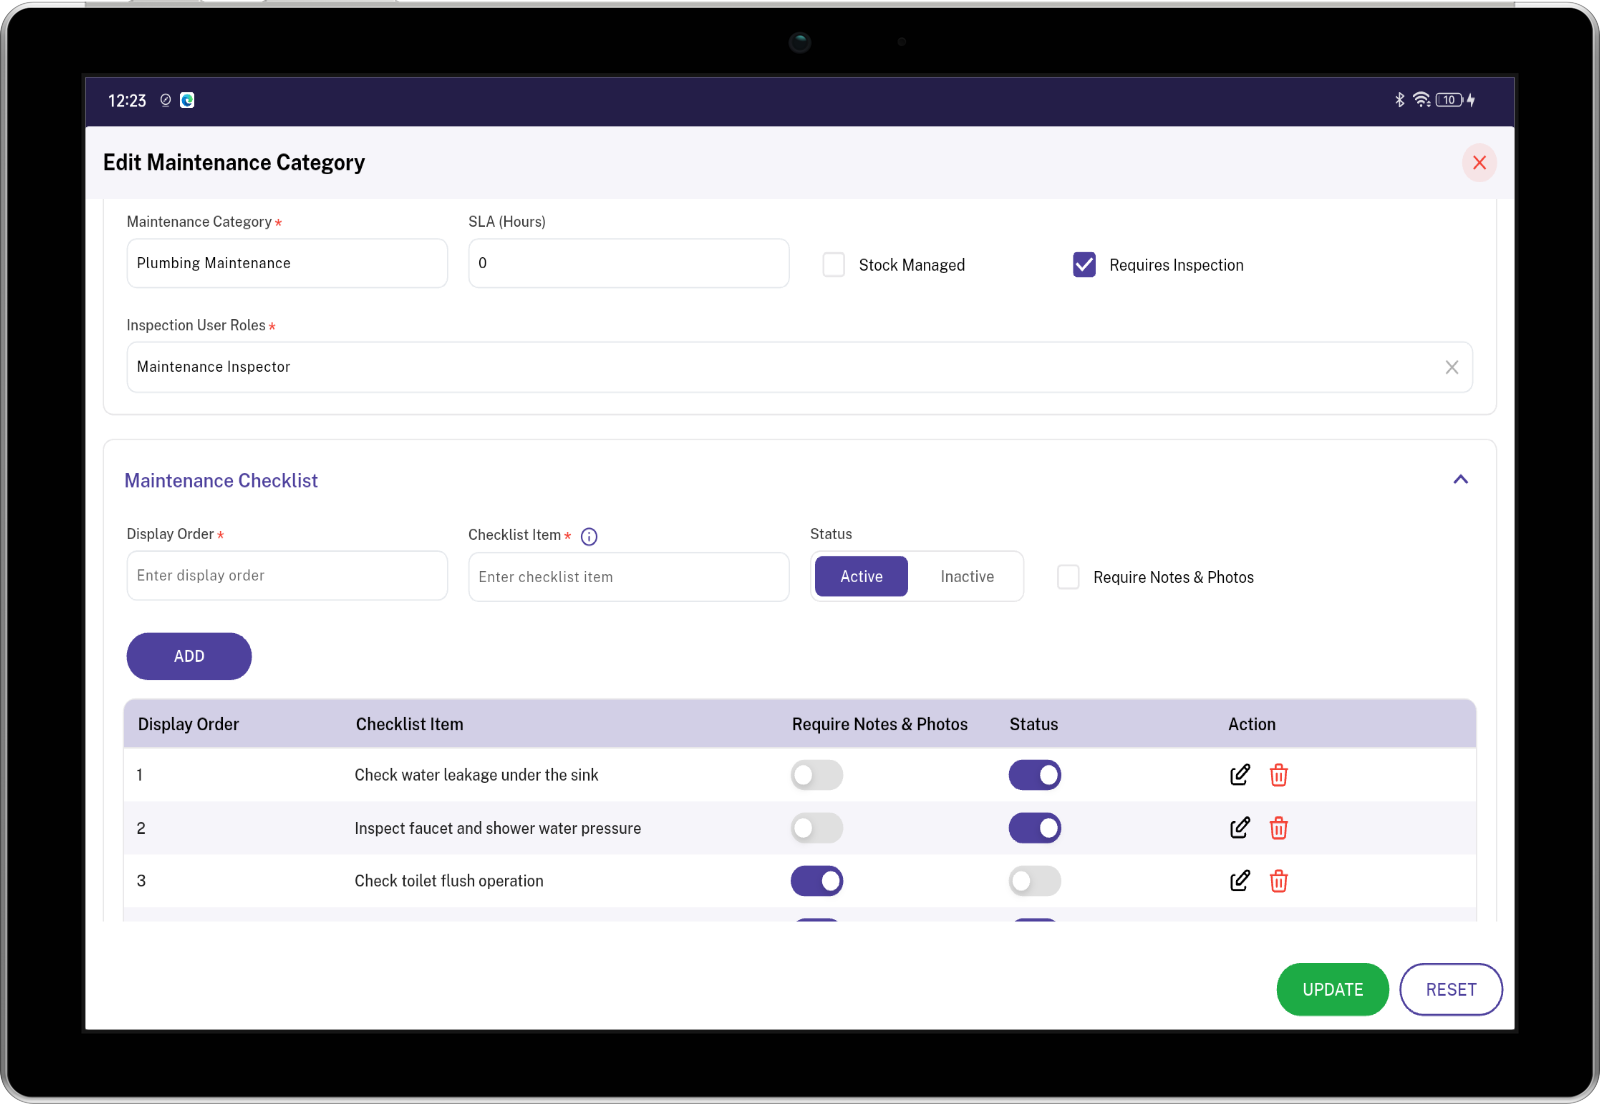Click the Checklist Item column header
Image resolution: width=1600 pixels, height=1104 pixels.
pyautogui.click(x=410, y=724)
